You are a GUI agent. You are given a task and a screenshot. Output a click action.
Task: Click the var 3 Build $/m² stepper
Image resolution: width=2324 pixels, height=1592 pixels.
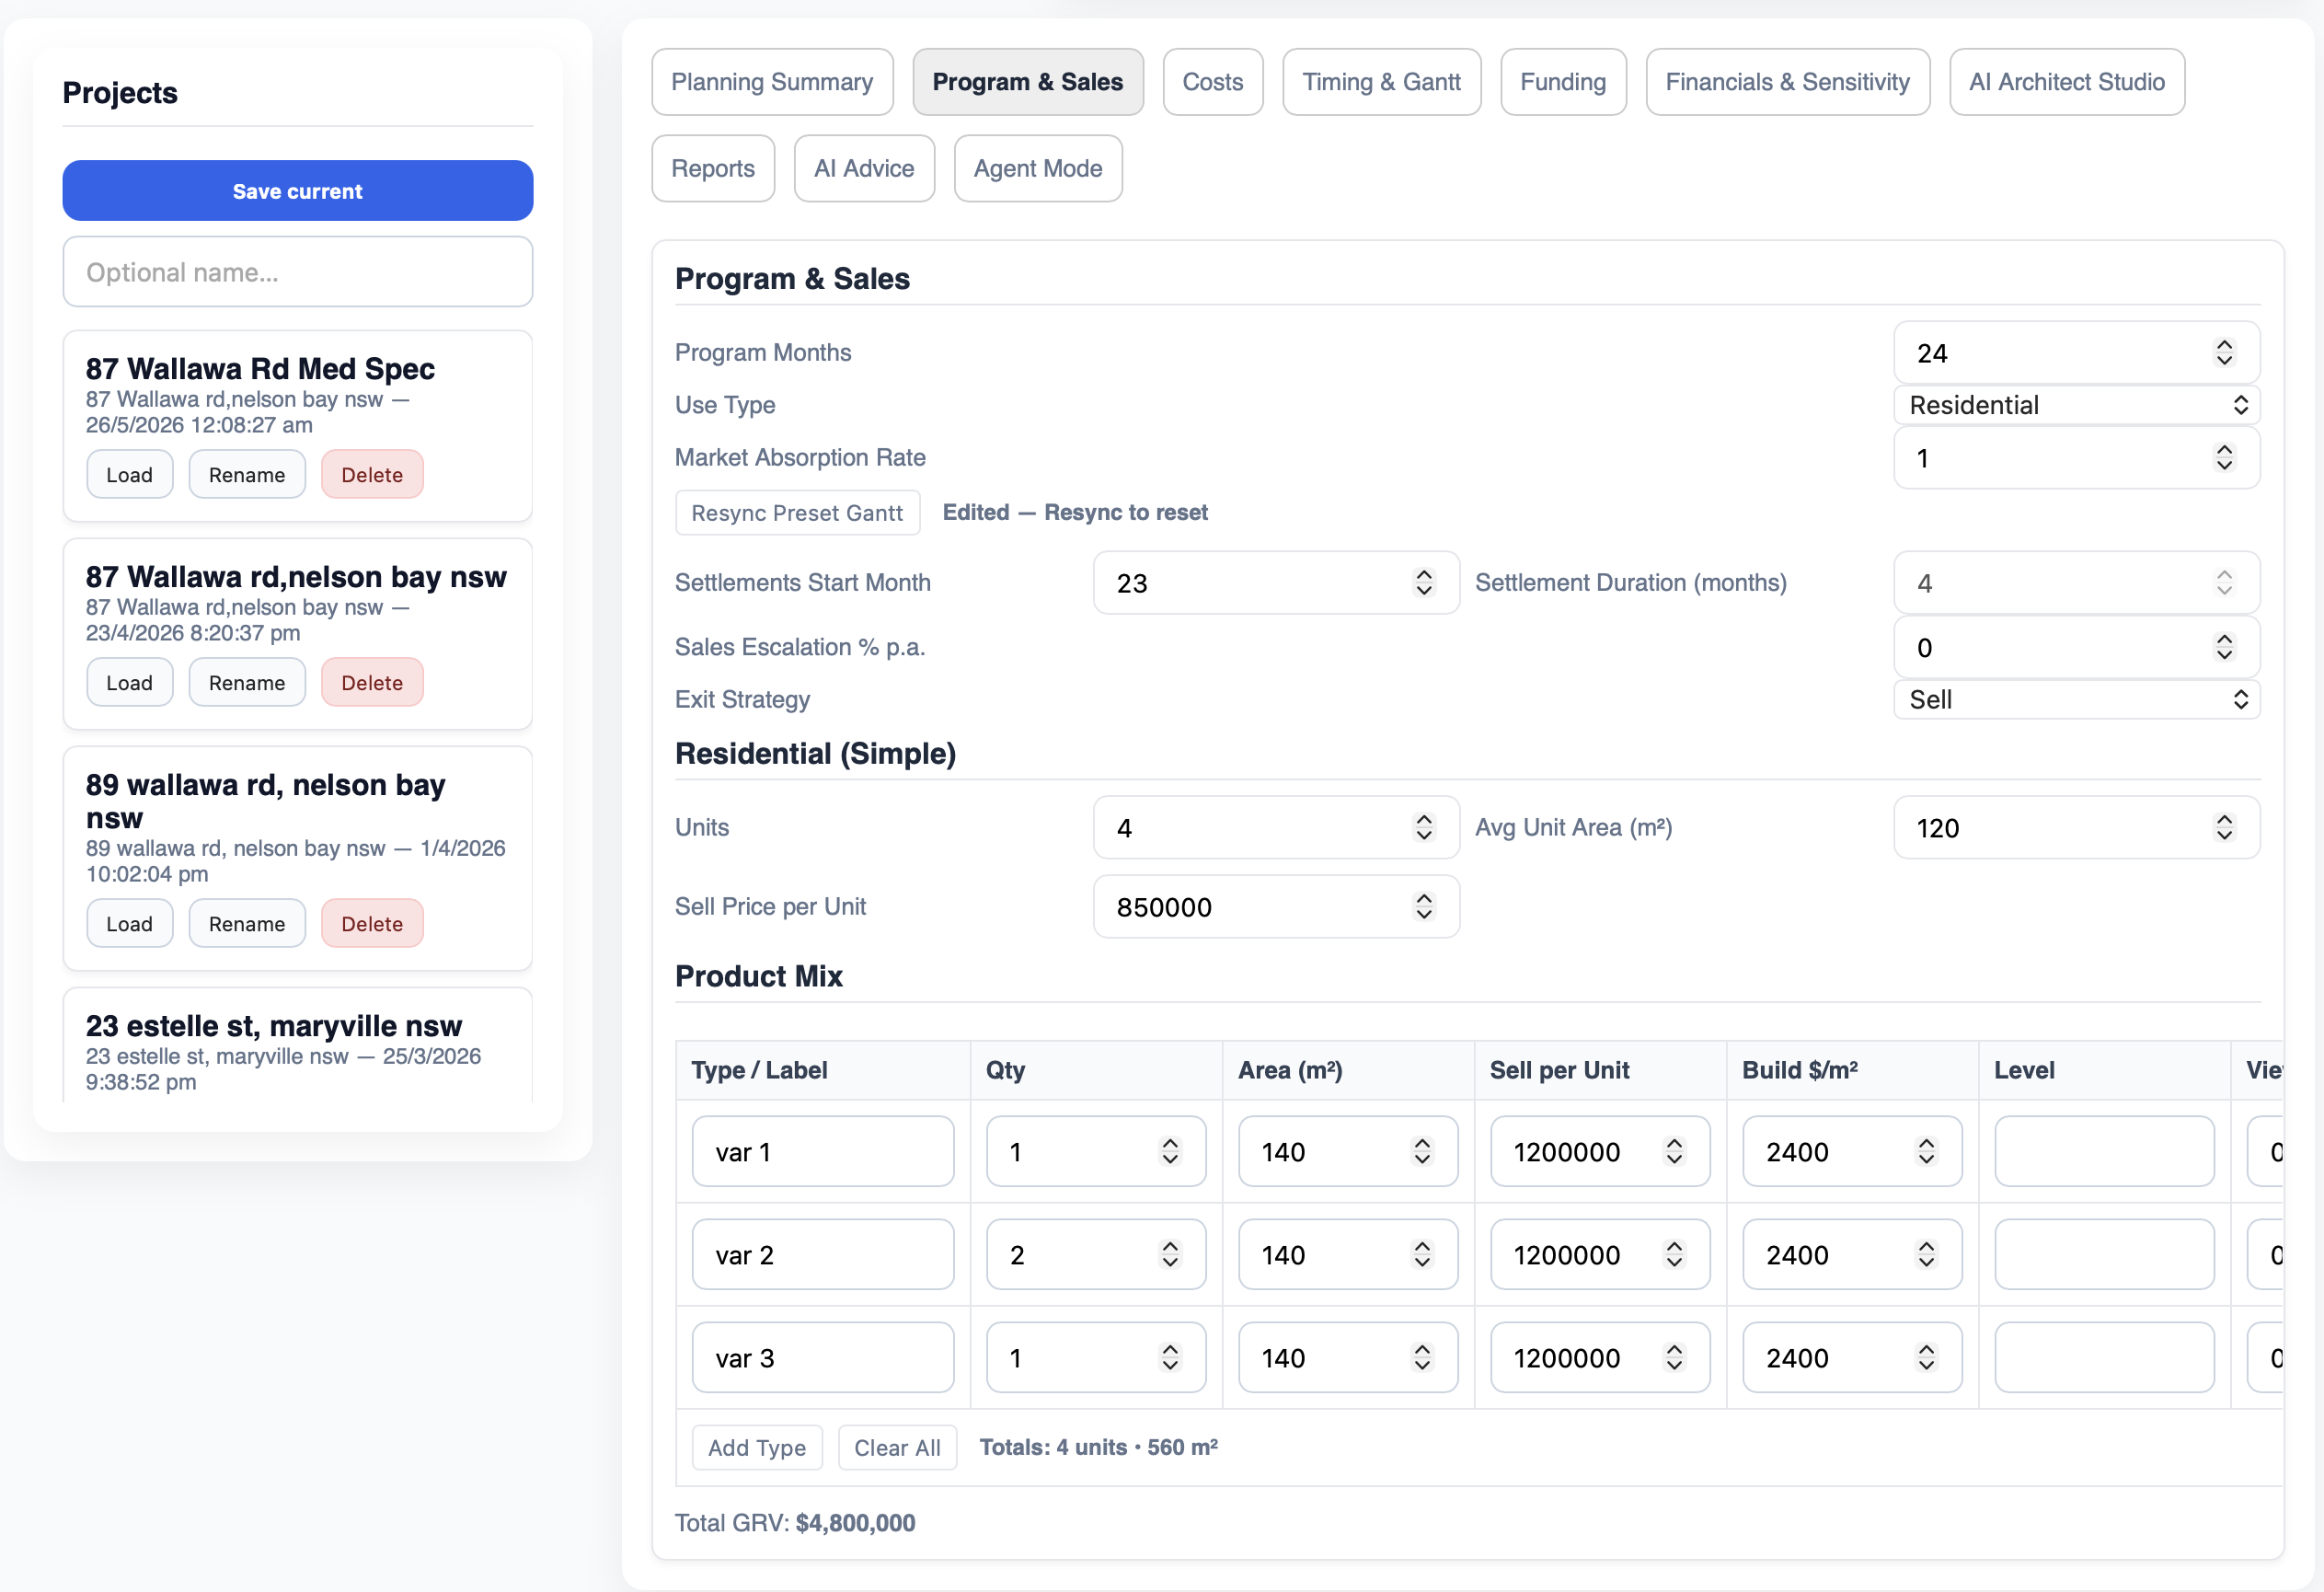coord(1925,1357)
